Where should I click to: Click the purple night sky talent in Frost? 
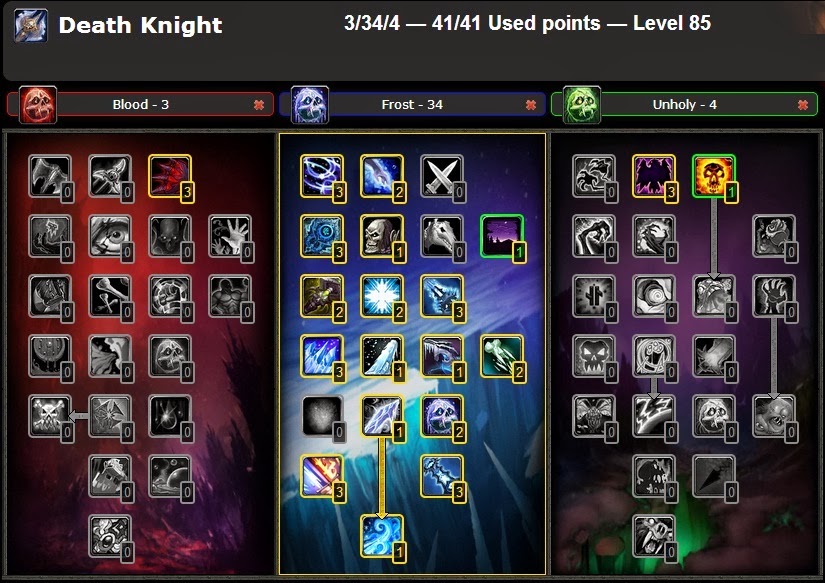502,236
